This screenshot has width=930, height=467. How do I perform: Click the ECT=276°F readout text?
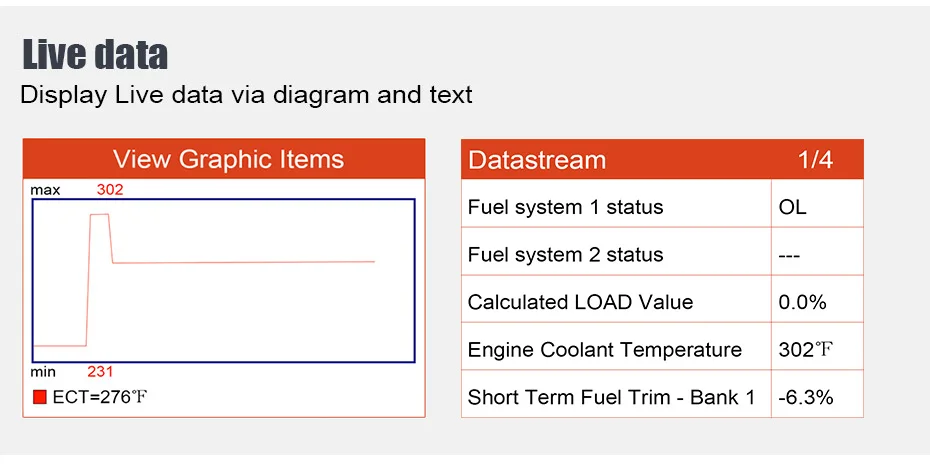(99, 397)
